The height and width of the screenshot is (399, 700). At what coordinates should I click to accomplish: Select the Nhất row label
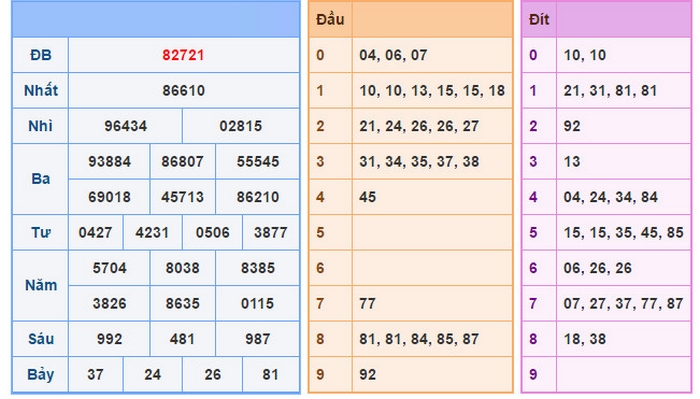point(41,91)
